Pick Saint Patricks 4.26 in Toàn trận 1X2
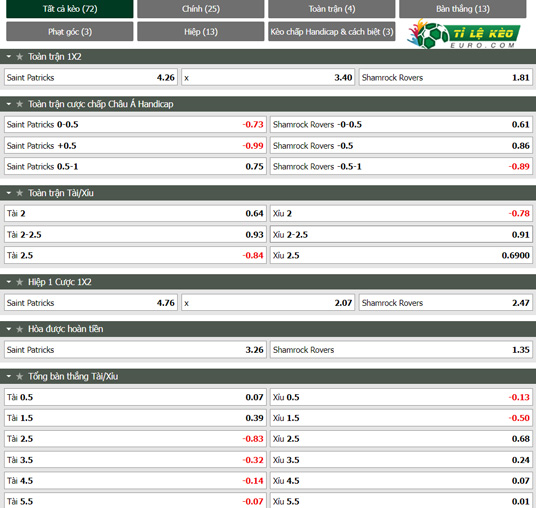 coord(91,78)
